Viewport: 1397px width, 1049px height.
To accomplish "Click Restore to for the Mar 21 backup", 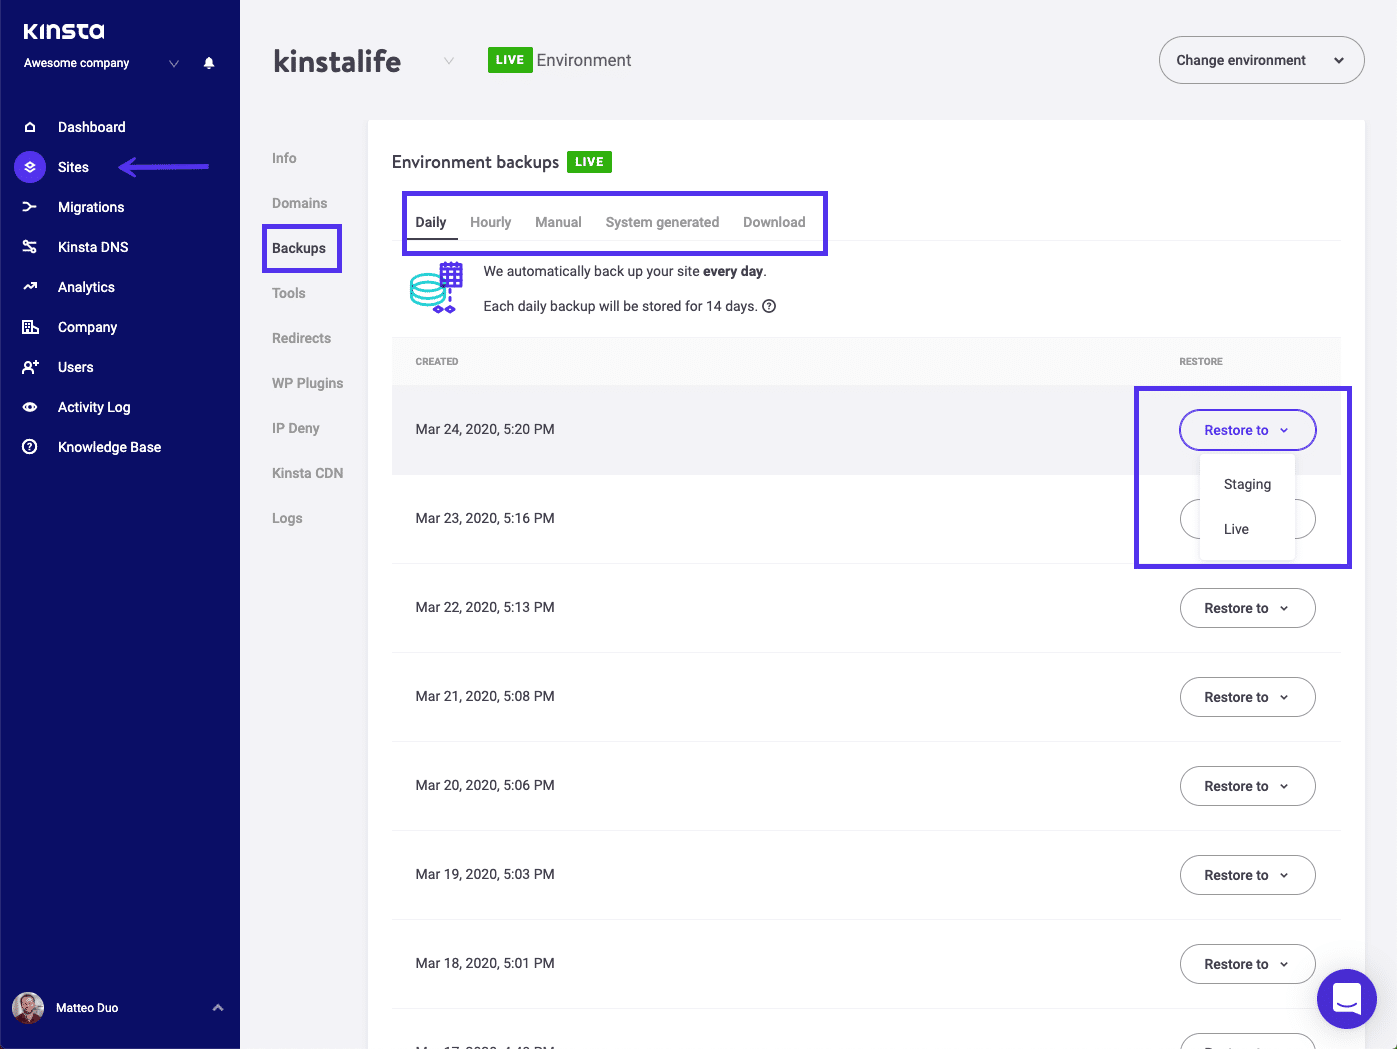I will click(1247, 697).
